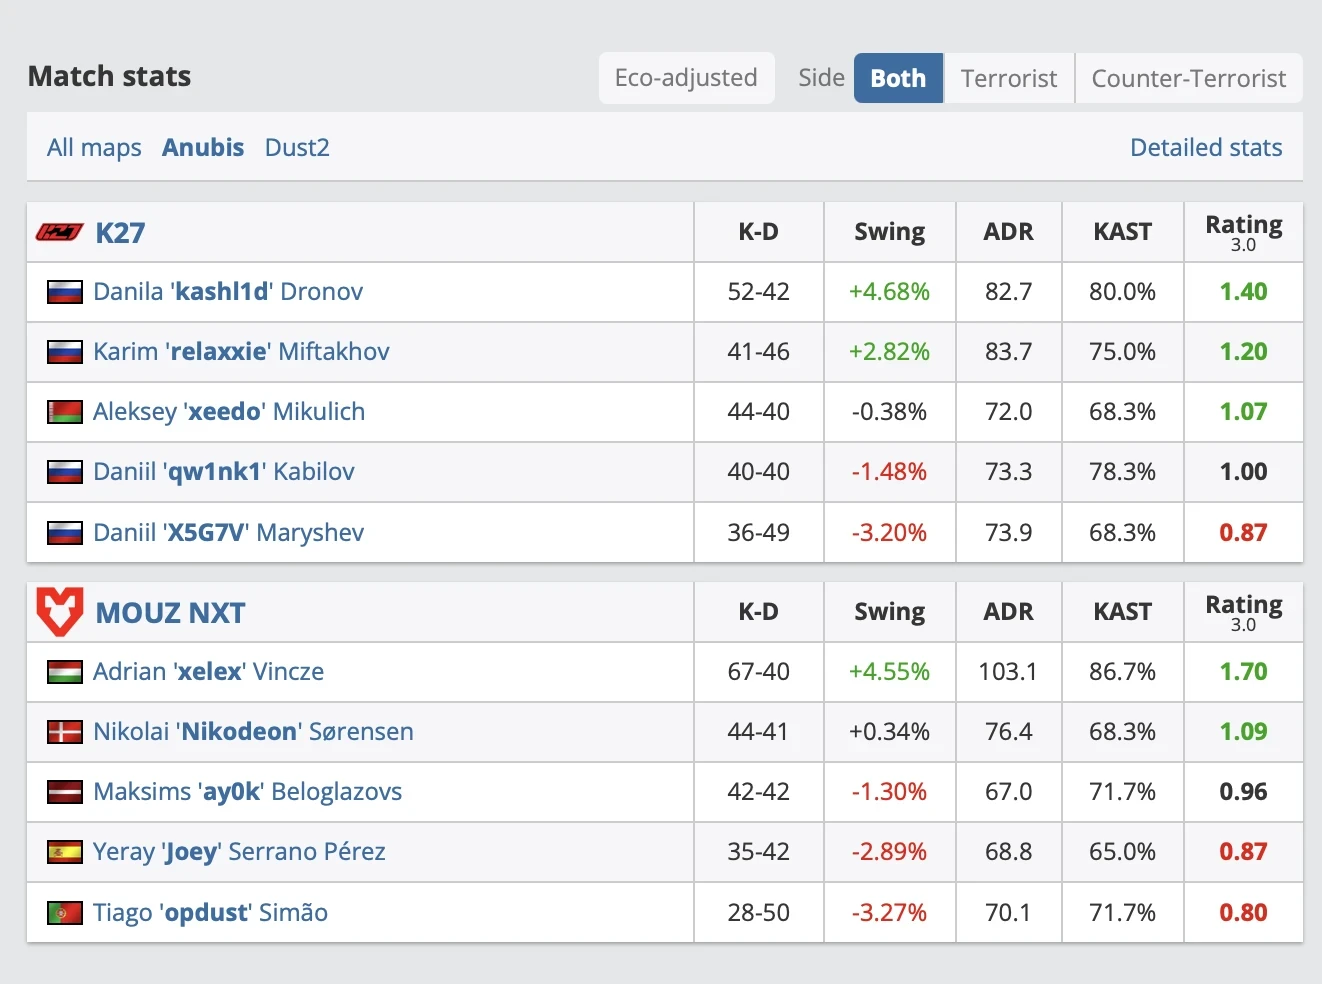Open the Dust2 map tab

(x=297, y=148)
